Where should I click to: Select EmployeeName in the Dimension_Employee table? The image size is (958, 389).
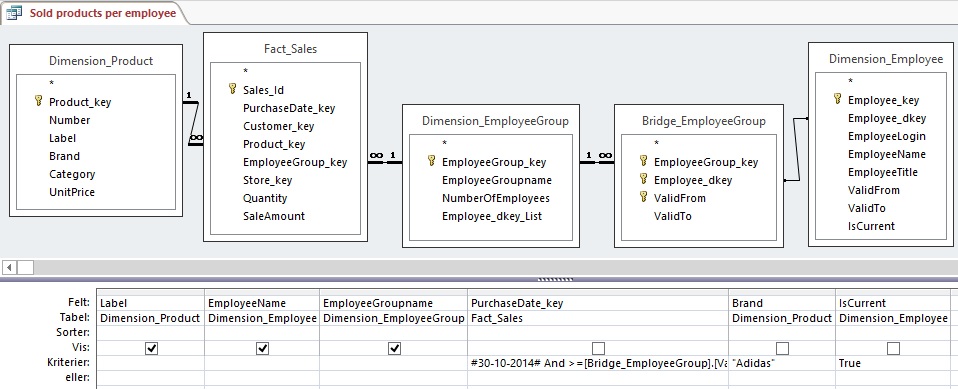coord(887,154)
